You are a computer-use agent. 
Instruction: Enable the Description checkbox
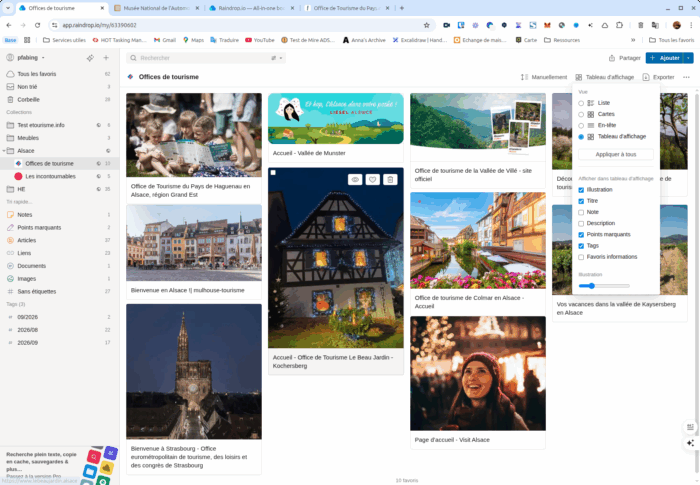coord(582,223)
